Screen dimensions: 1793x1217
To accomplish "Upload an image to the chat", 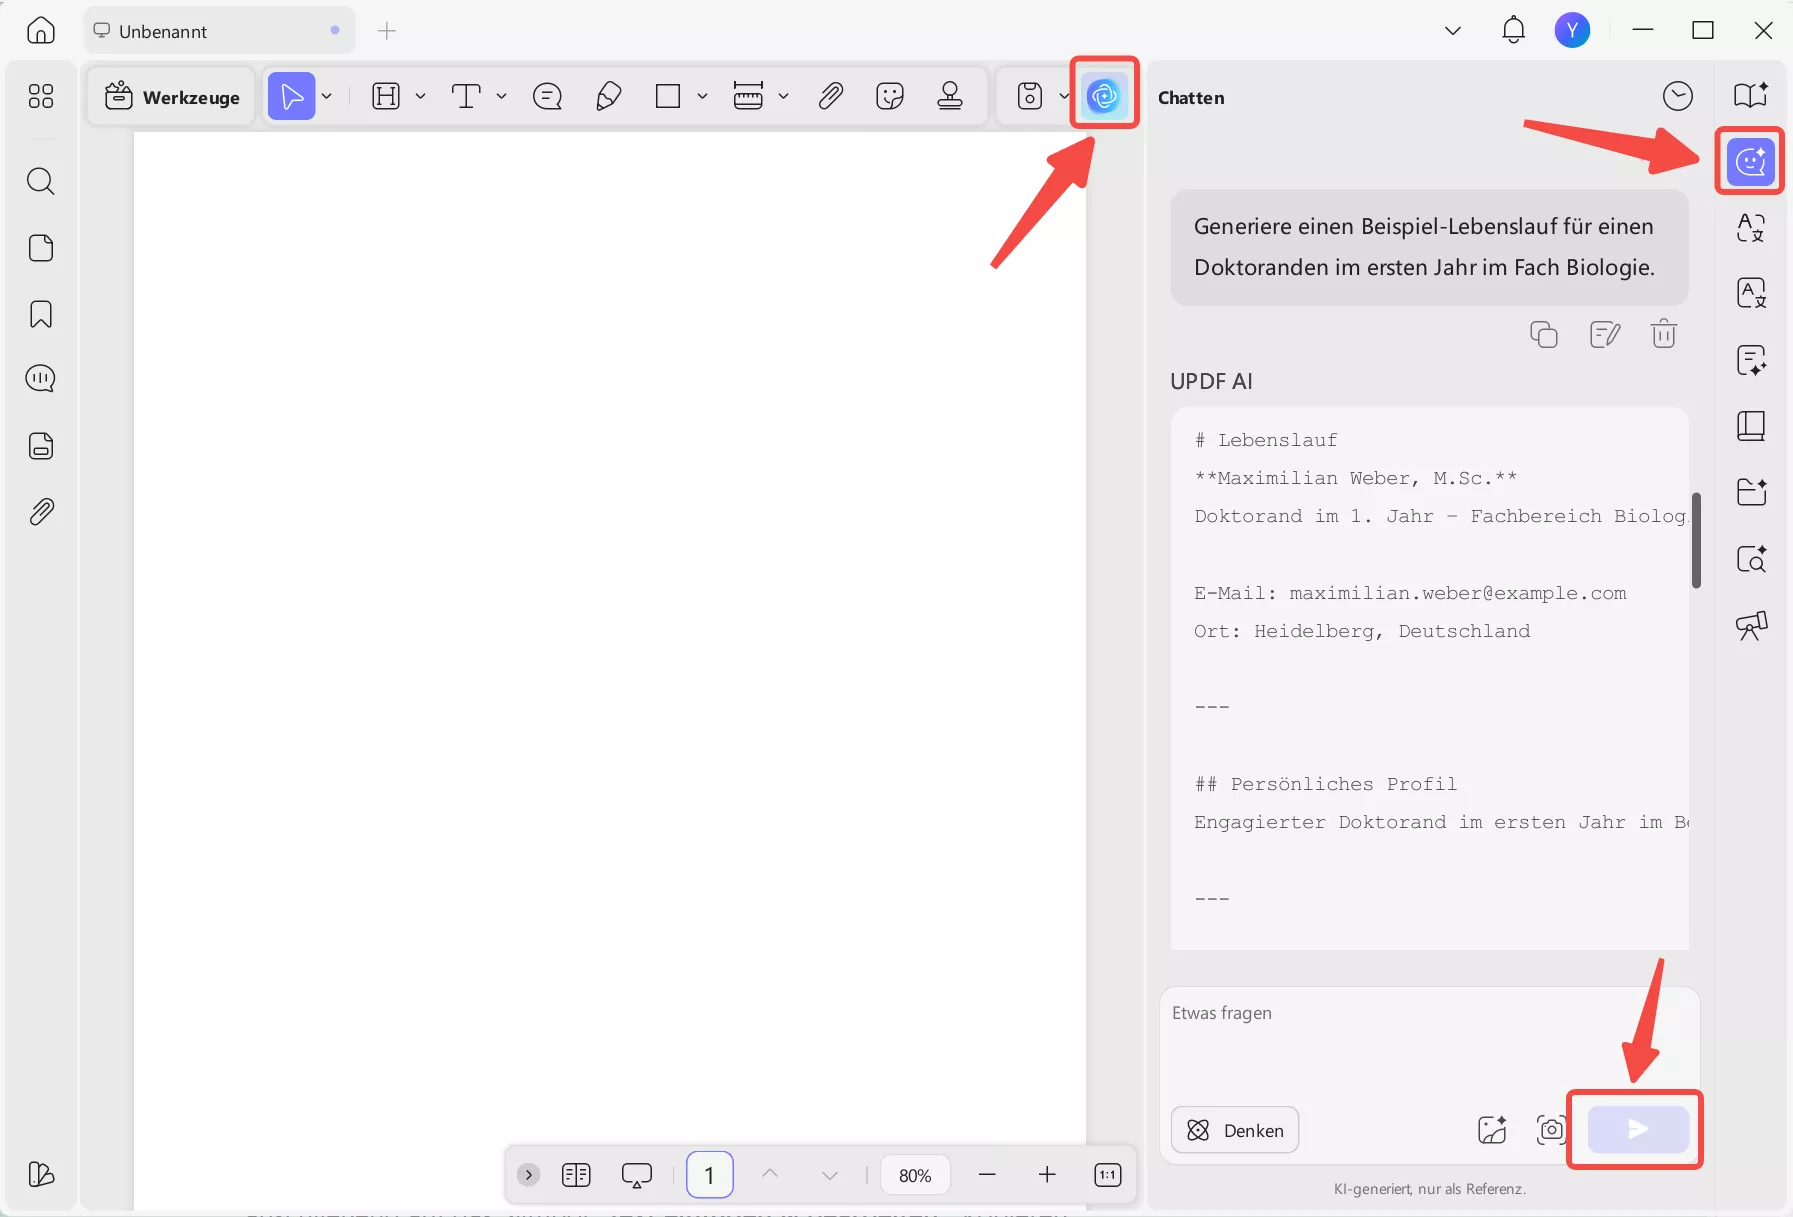I will pyautogui.click(x=1492, y=1130).
